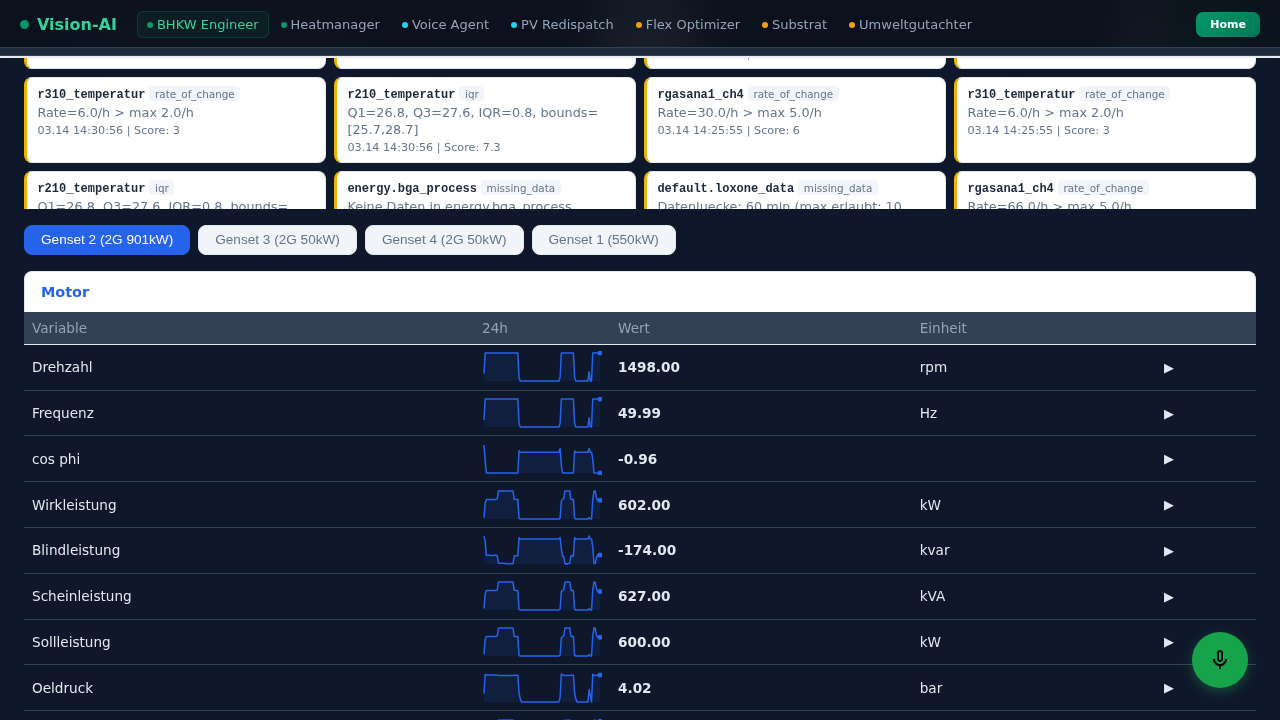Click the microphone voice assistant icon
The width and height of the screenshot is (1280, 720).
coord(1220,660)
